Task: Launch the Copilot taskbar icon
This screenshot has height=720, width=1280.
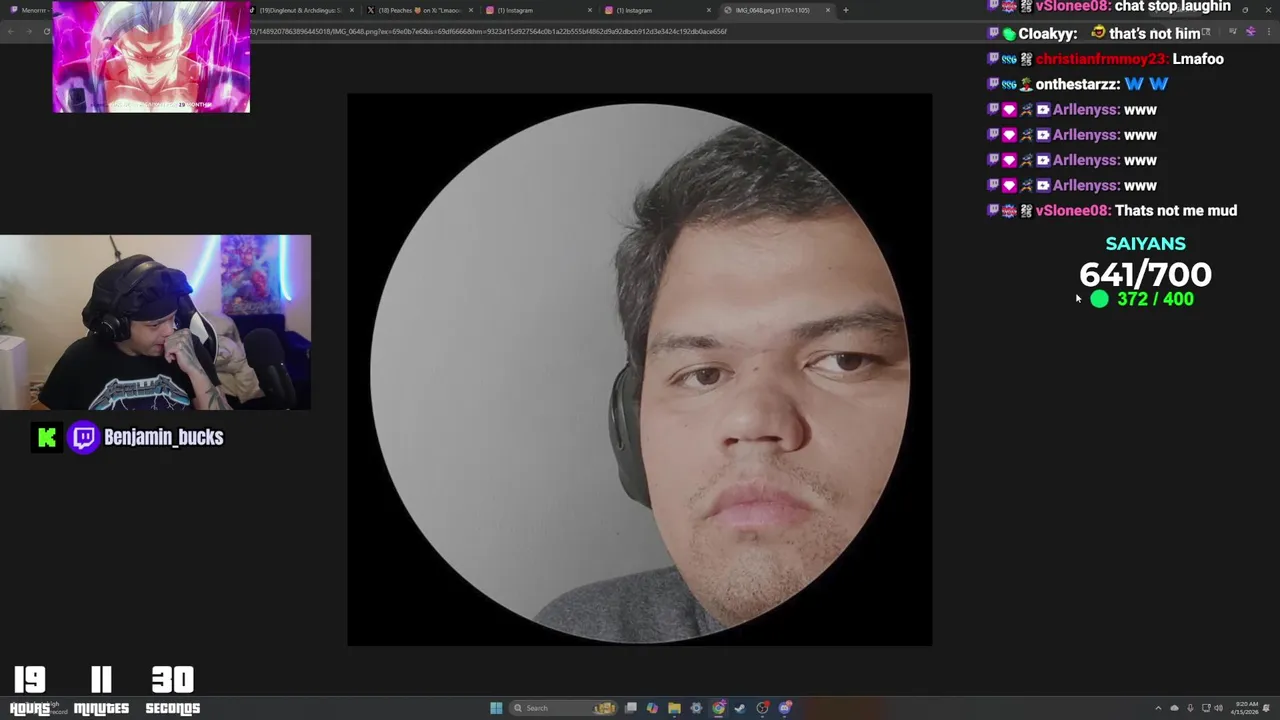Action: pyautogui.click(x=652, y=708)
